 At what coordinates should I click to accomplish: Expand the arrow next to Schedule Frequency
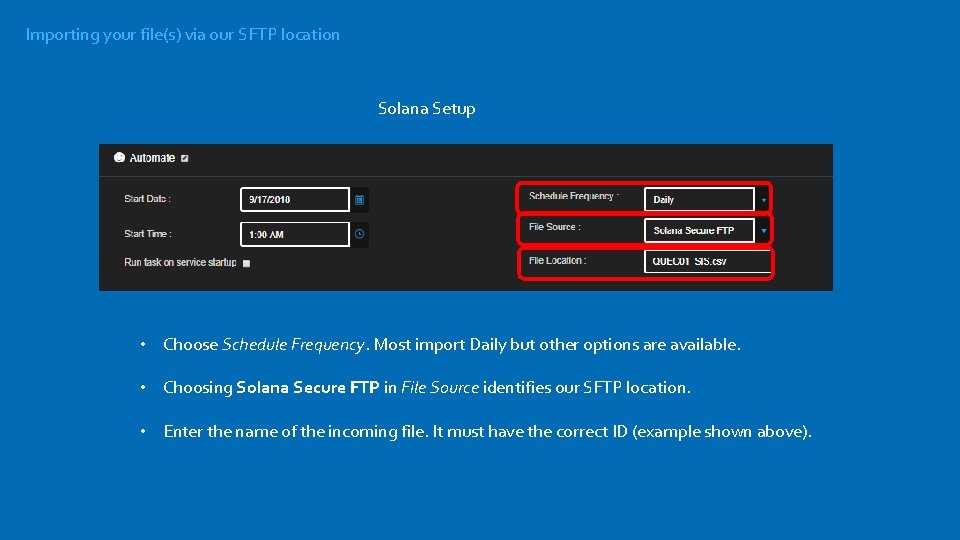point(764,200)
